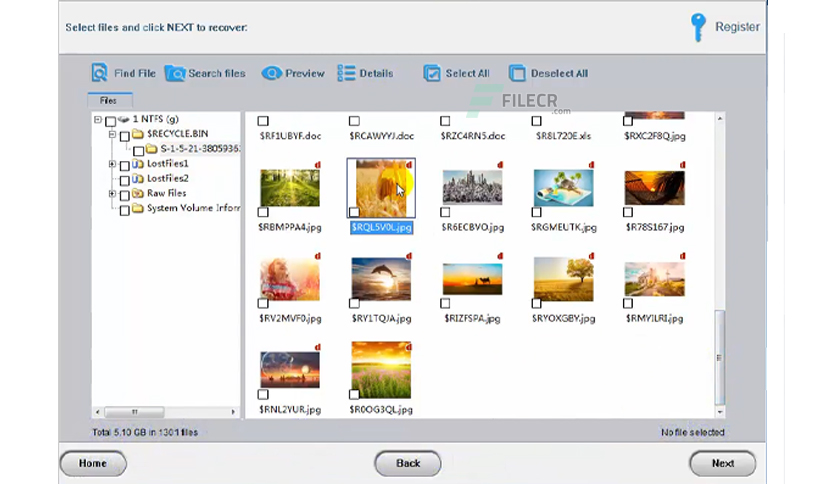
Task: Click the Search files toolbar label
Action: coord(217,73)
